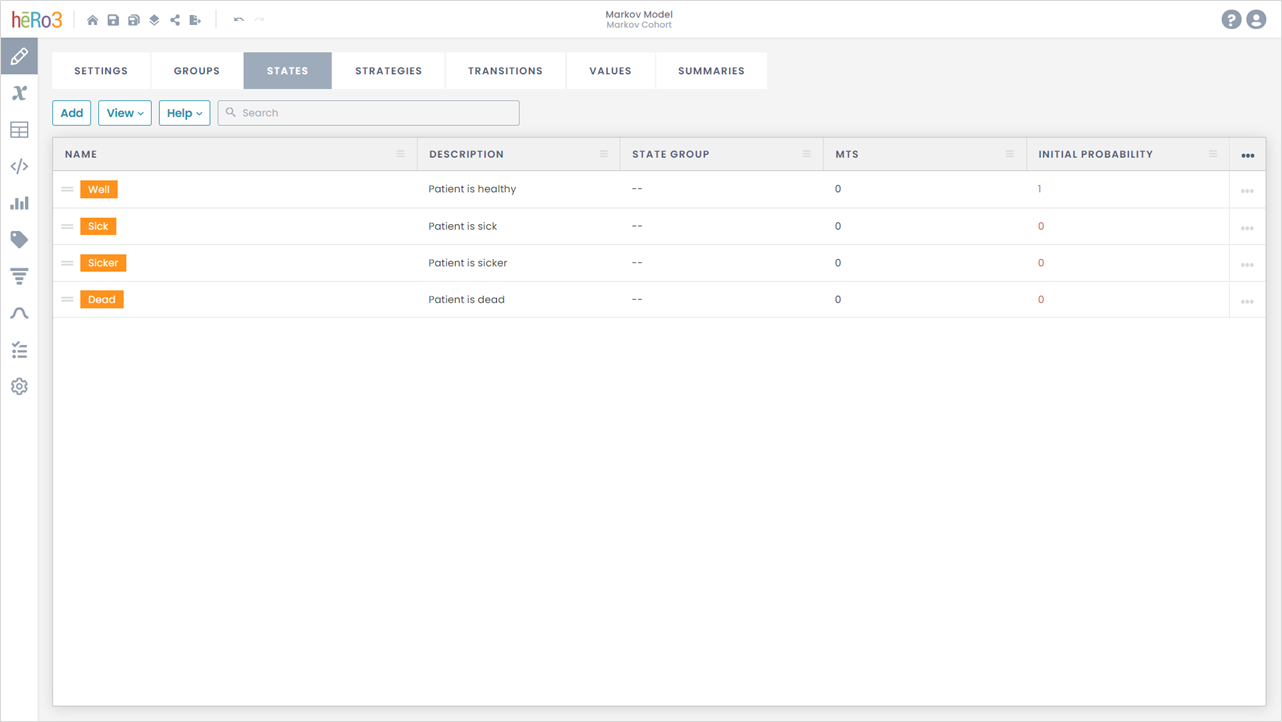Screen dimensions: 1282x722
Task: Click the Markov Model title text
Action: tap(639, 14)
